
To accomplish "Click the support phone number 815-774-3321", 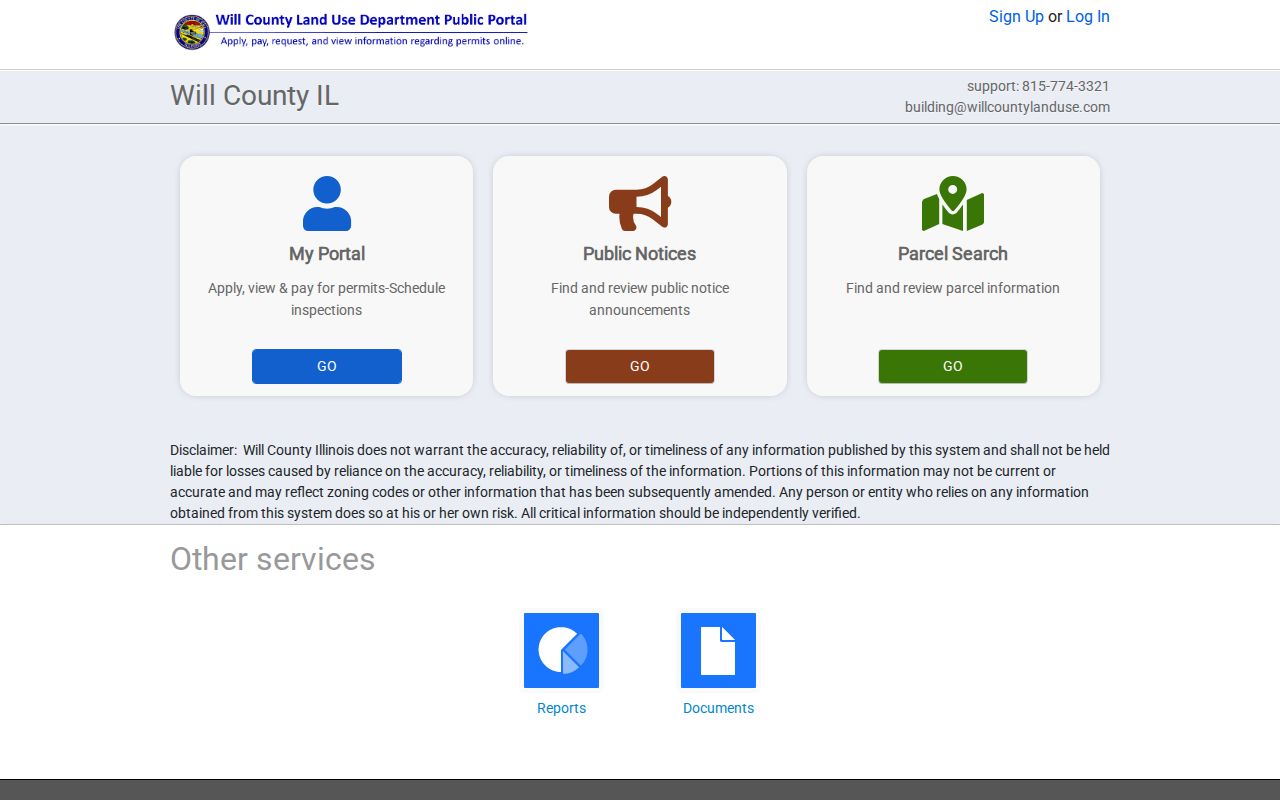I will pyautogui.click(x=1066, y=86).
